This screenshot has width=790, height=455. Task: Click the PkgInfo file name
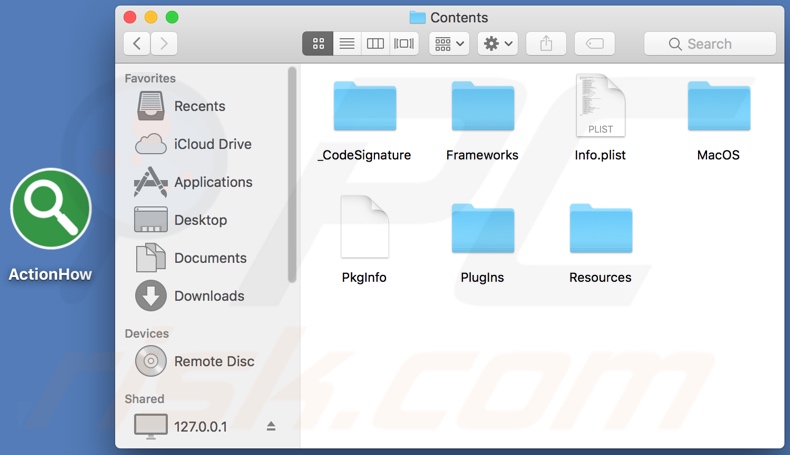coord(364,278)
